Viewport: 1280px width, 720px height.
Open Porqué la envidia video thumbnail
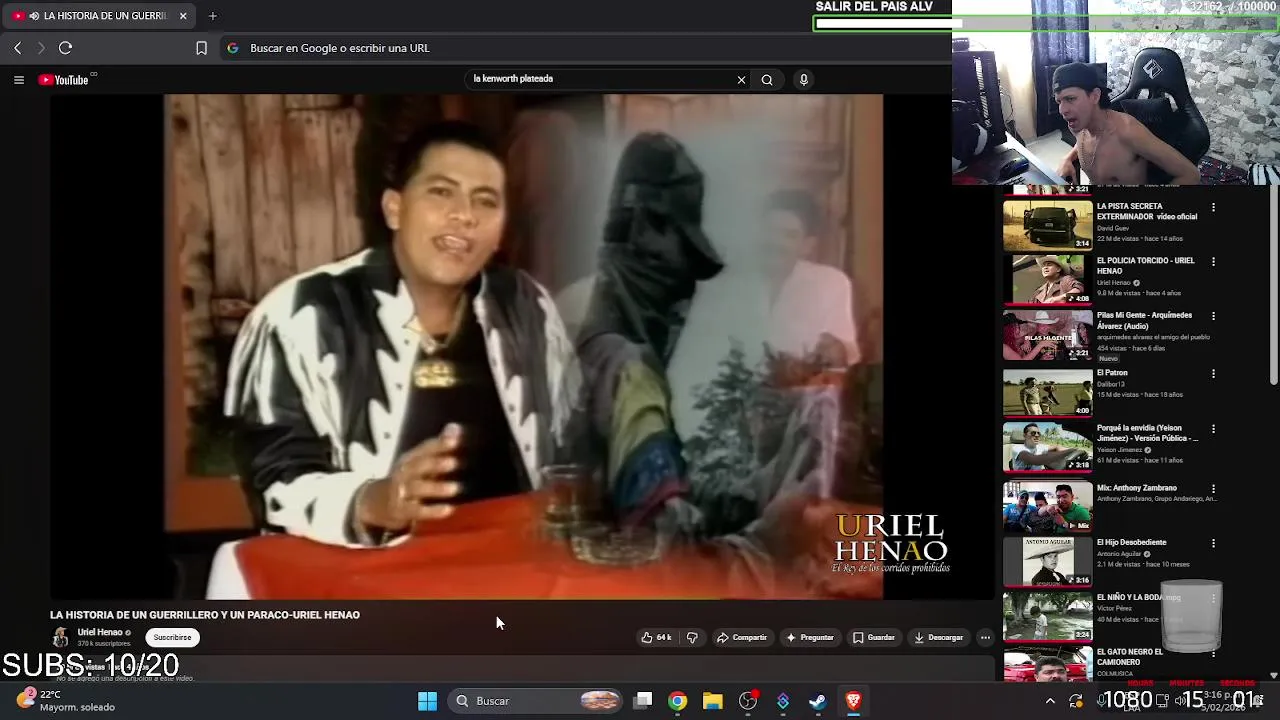(1048, 447)
